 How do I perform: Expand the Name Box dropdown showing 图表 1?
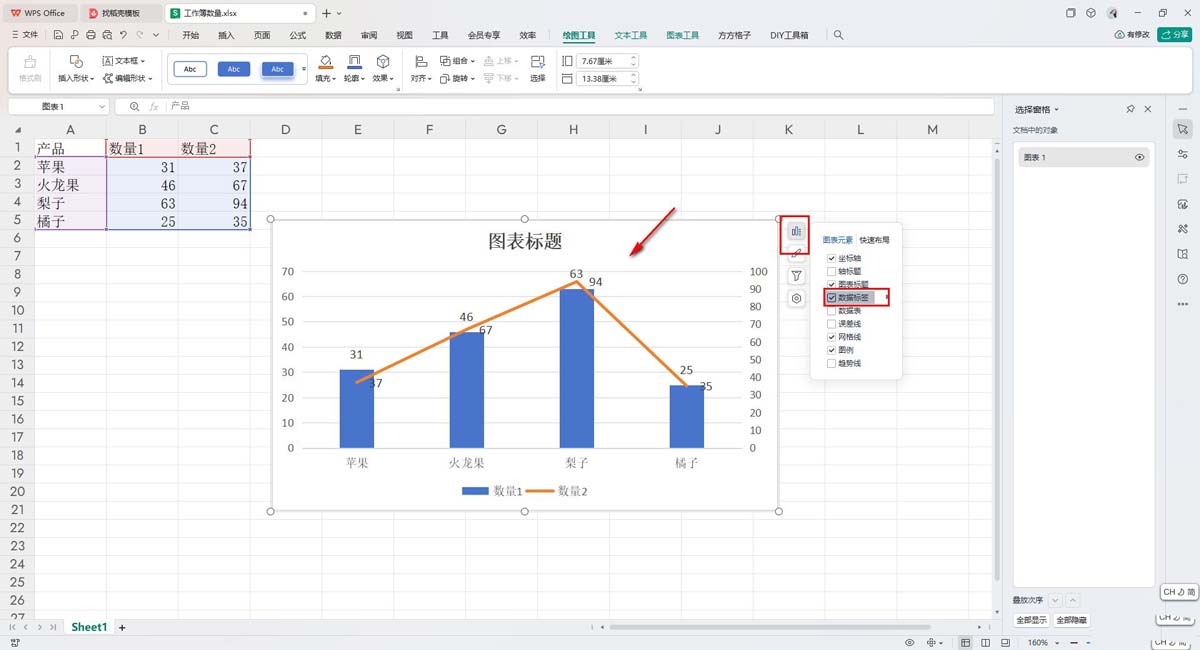tap(102, 106)
